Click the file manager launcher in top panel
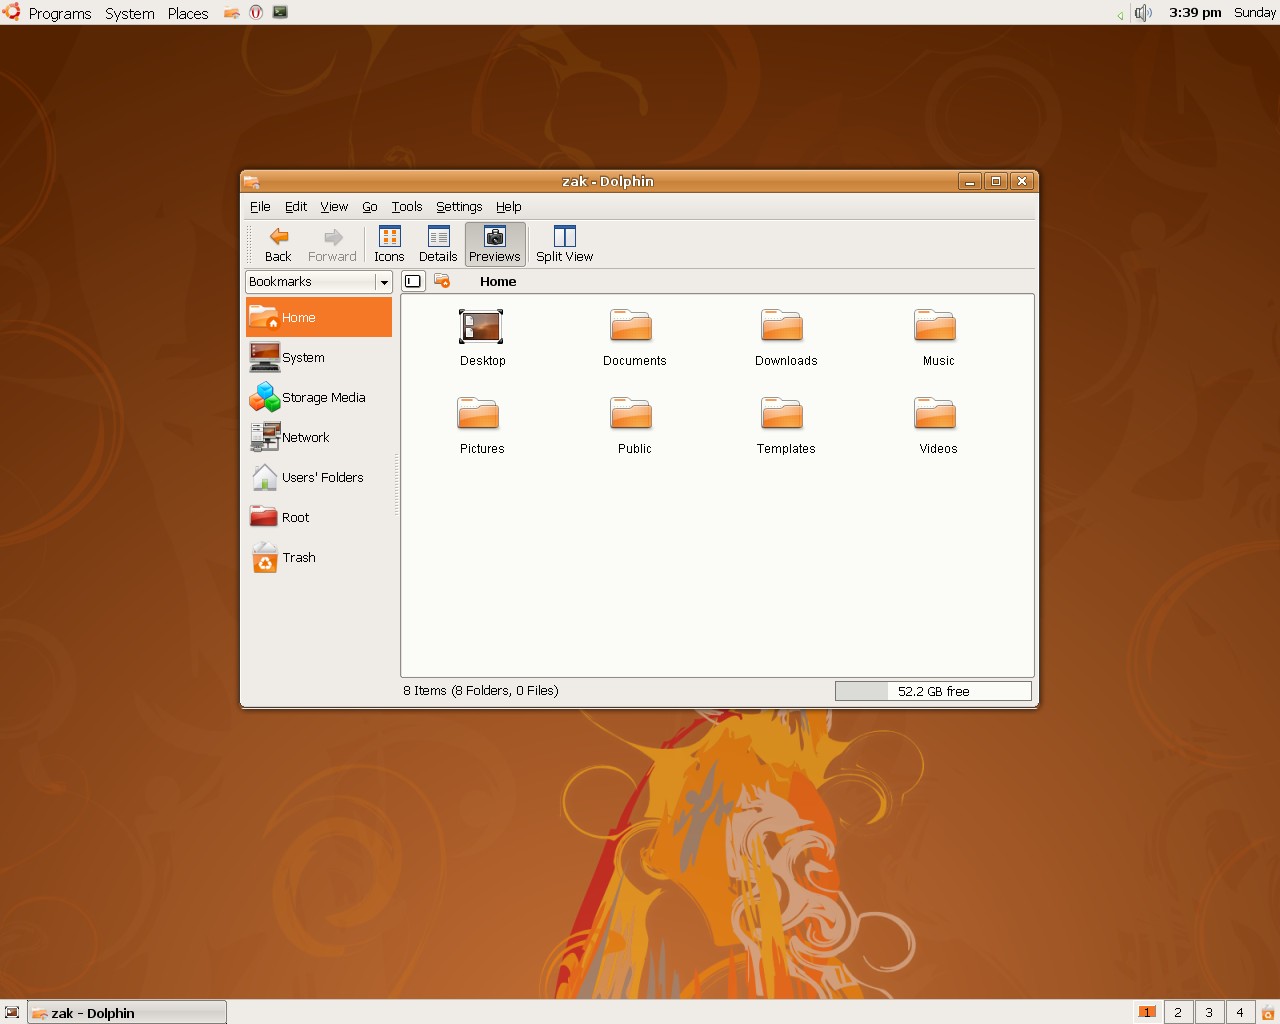 232,12
